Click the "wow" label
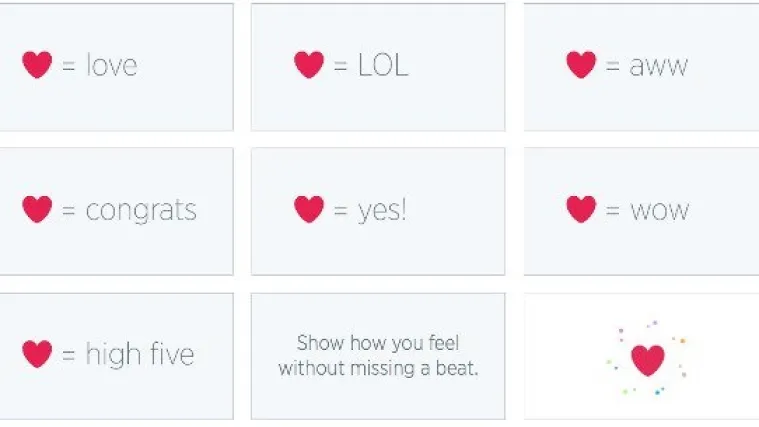The height and width of the screenshot is (427, 759). coord(660,211)
